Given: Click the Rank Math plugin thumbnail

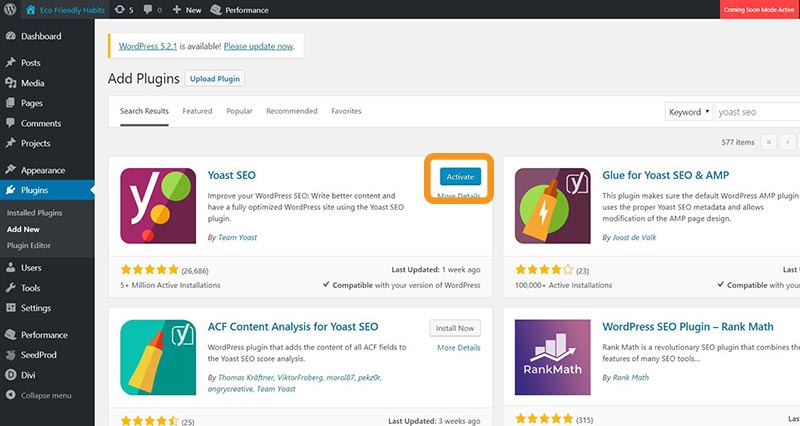Looking at the screenshot, I should point(553,357).
